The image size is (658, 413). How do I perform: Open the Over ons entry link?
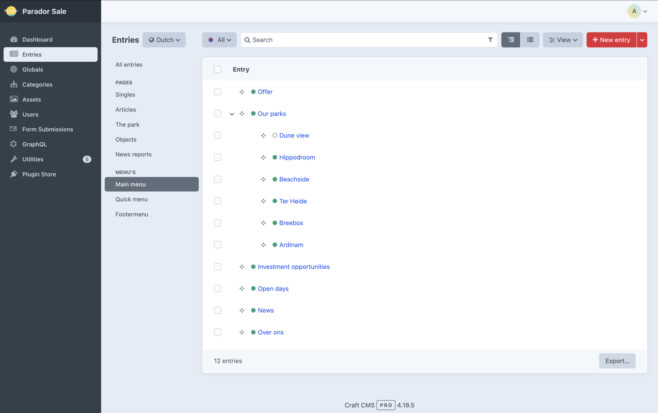pyautogui.click(x=271, y=332)
